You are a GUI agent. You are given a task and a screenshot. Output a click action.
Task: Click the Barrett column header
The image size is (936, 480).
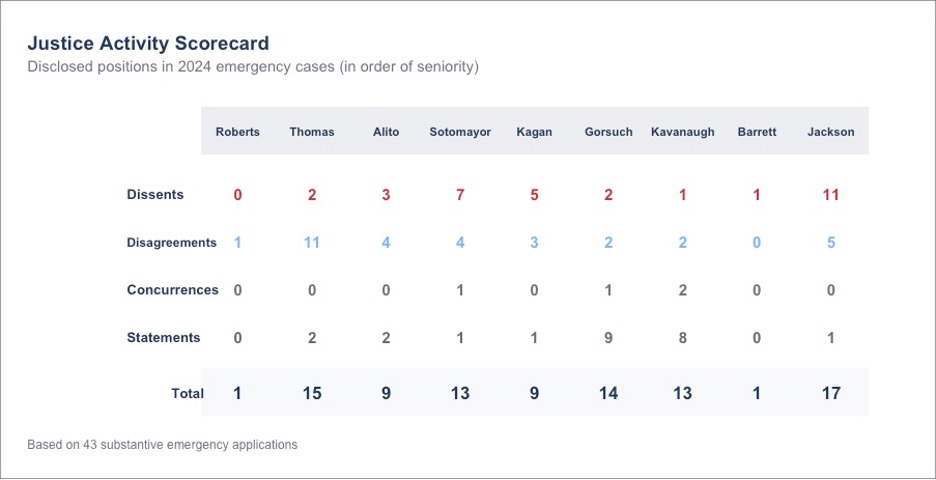[x=756, y=132]
